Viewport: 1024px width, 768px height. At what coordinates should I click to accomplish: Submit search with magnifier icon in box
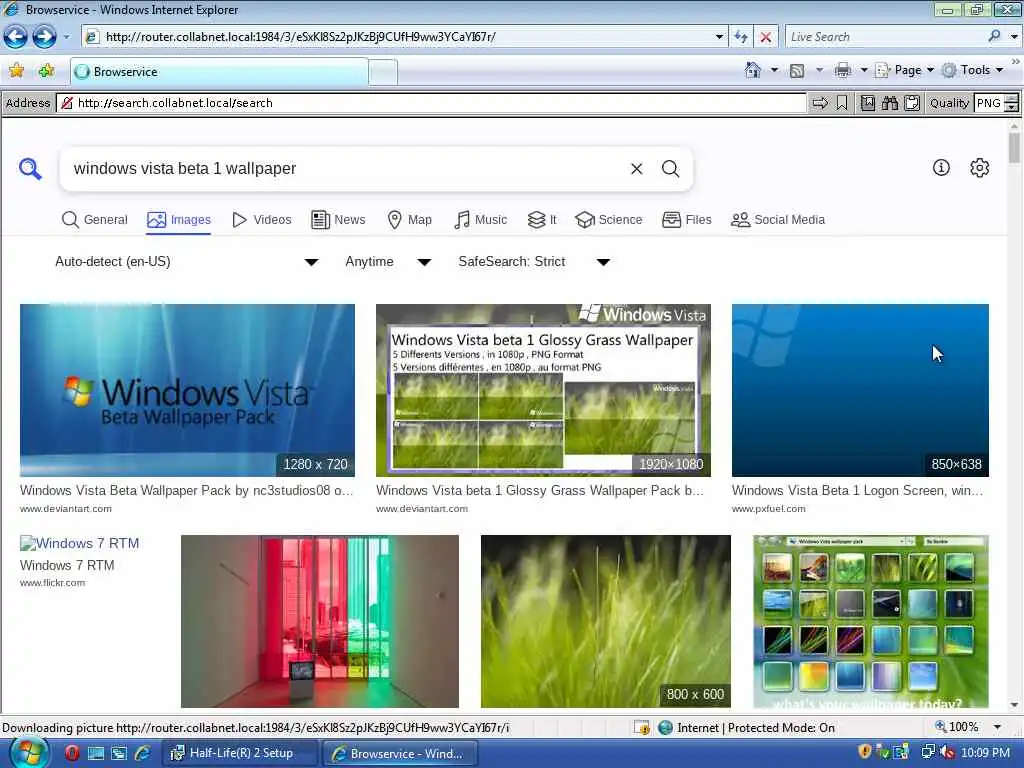[x=670, y=168]
